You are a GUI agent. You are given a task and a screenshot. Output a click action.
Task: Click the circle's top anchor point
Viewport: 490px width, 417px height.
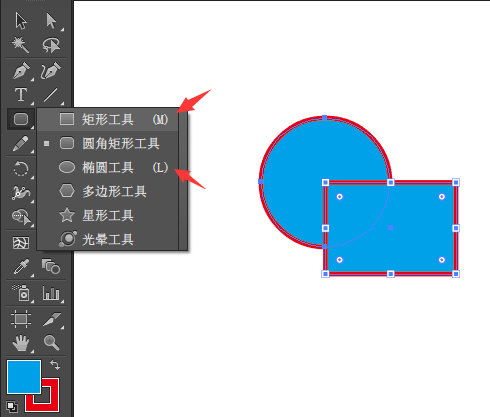325,118
